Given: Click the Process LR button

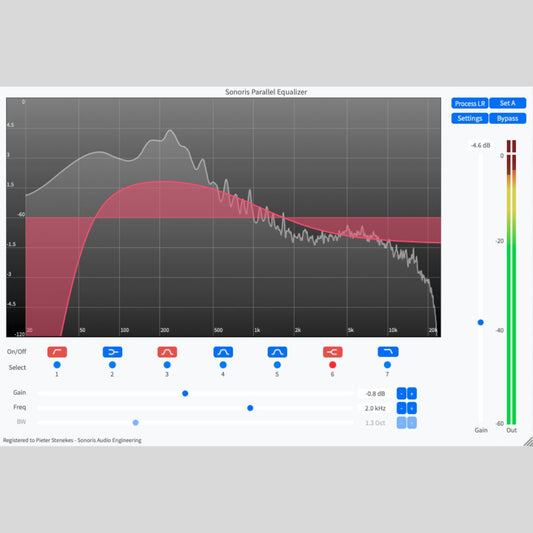Looking at the screenshot, I should point(470,103).
